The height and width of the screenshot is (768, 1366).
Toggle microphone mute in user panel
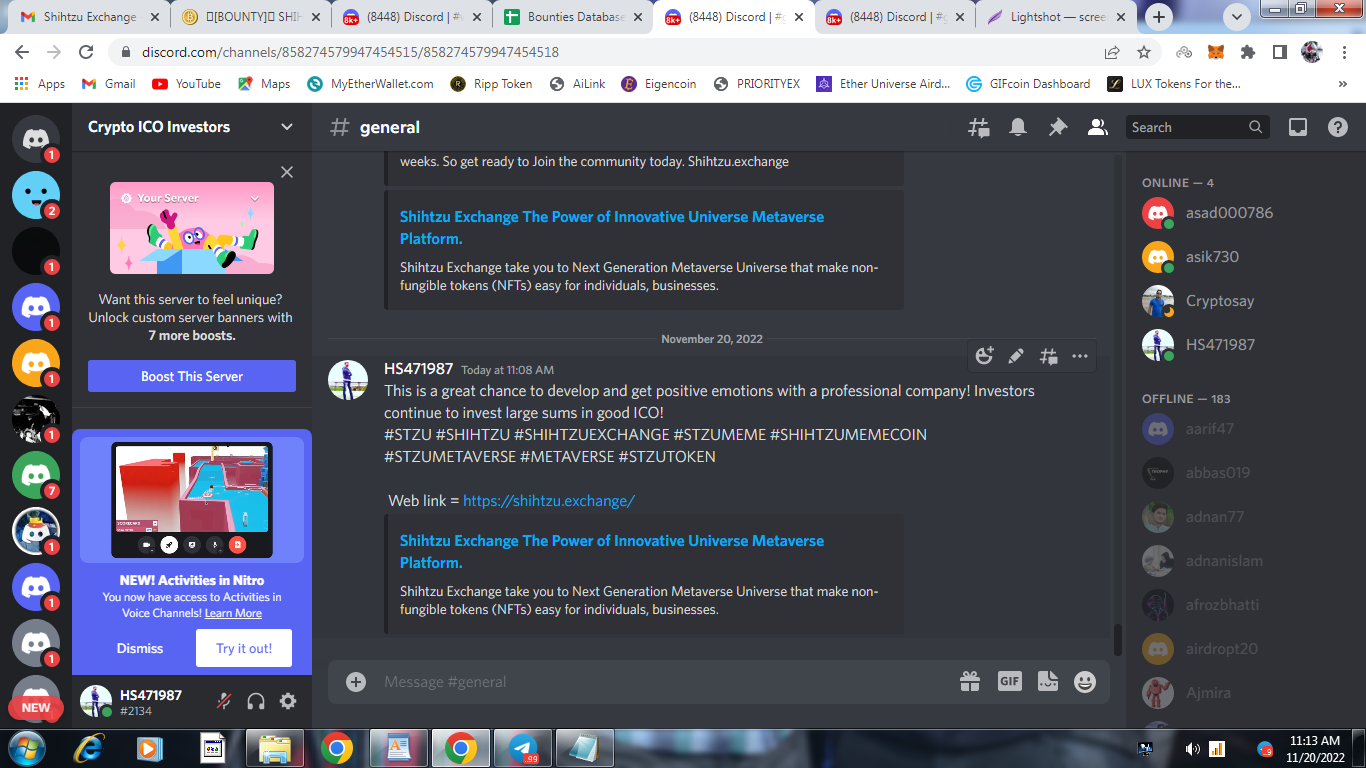(x=224, y=701)
